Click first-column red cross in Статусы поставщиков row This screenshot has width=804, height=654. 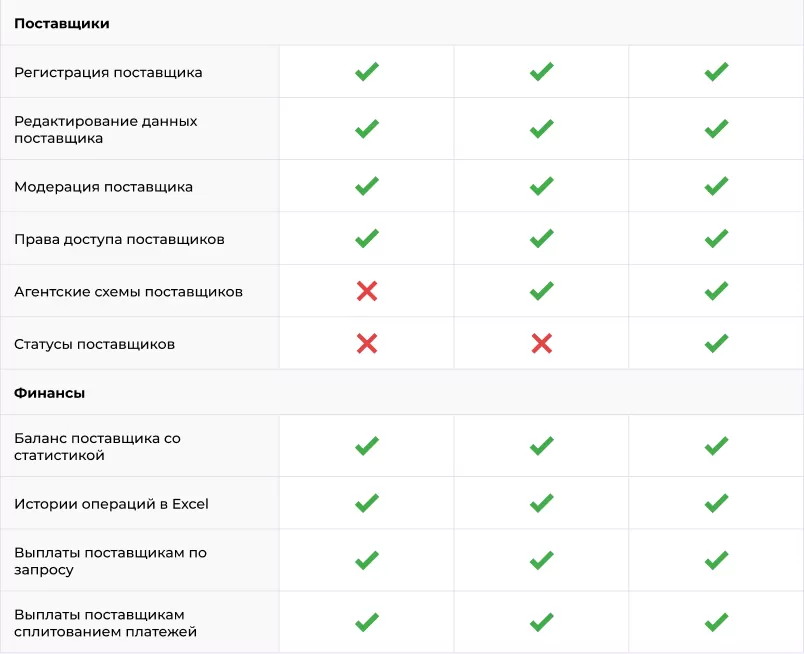tap(367, 343)
